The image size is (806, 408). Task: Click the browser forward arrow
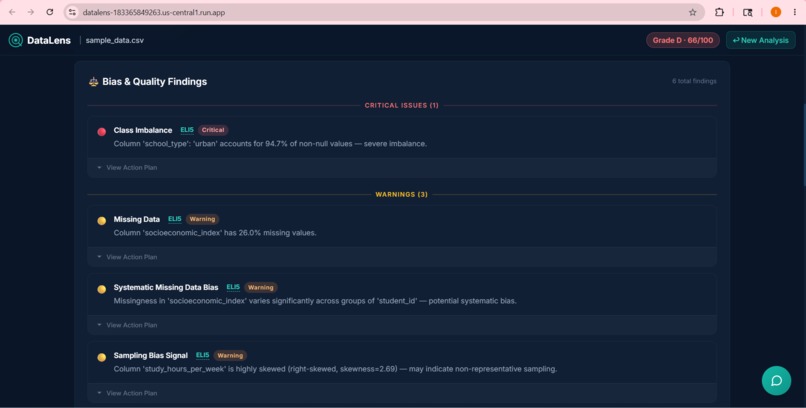(31, 12)
